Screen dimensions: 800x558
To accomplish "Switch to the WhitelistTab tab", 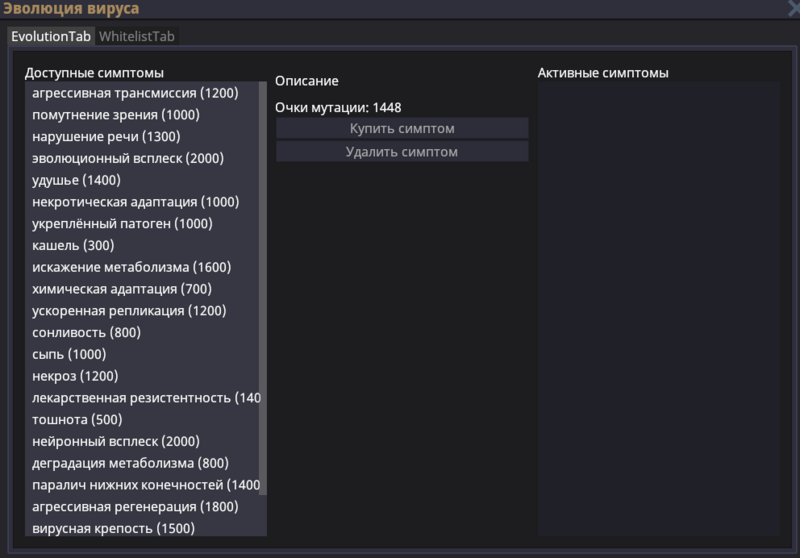I will pyautogui.click(x=137, y=36).
